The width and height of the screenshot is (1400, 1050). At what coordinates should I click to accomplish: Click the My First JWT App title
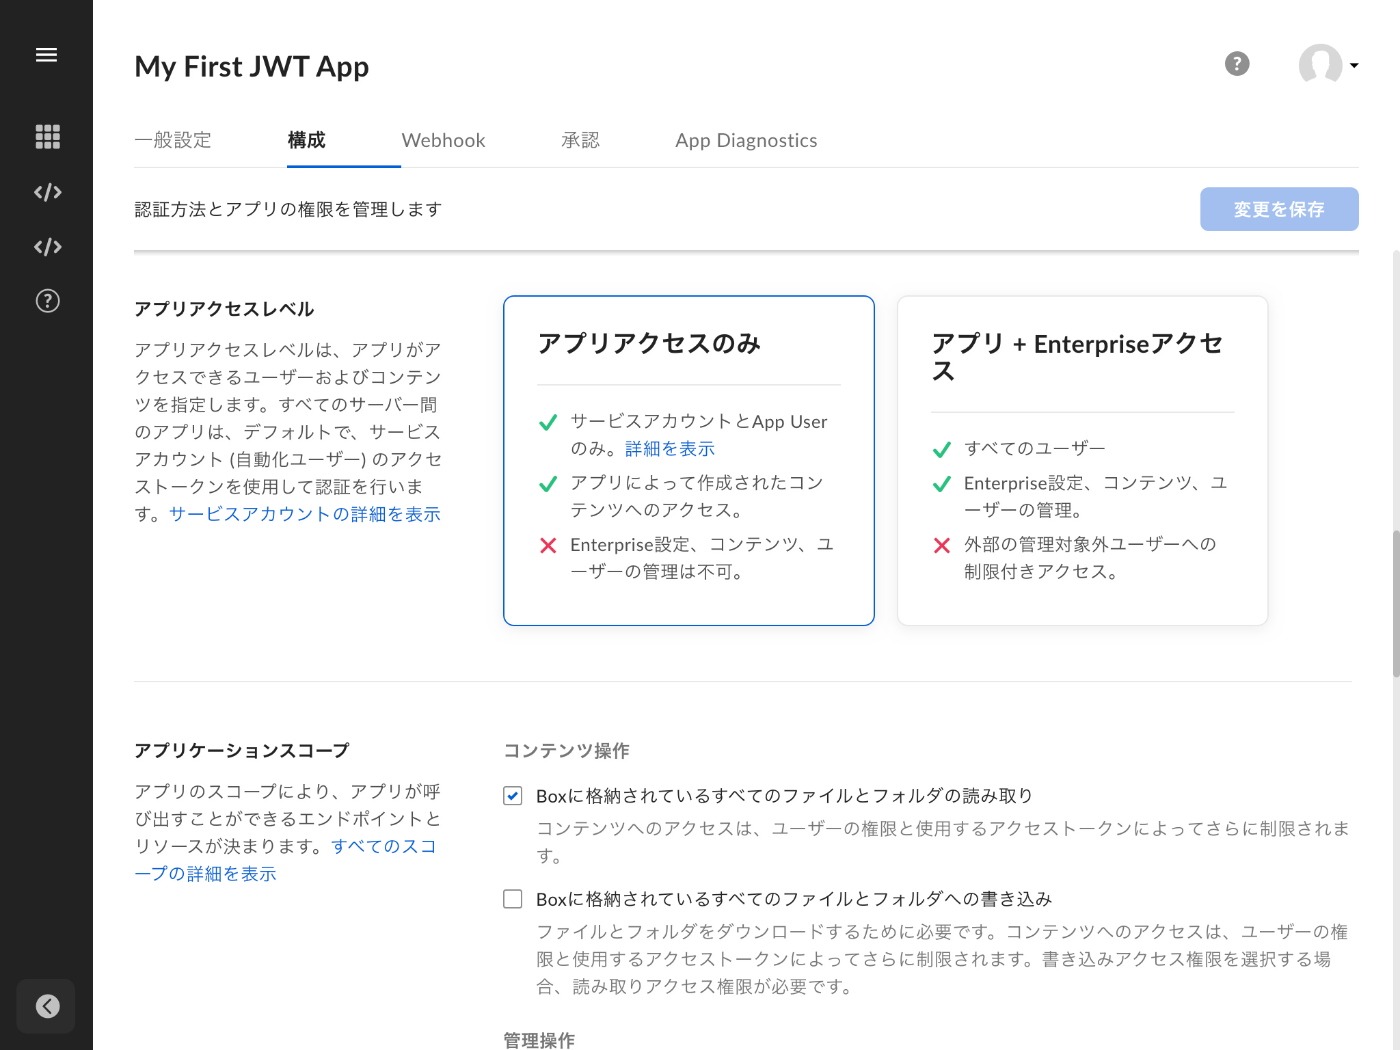252,66
